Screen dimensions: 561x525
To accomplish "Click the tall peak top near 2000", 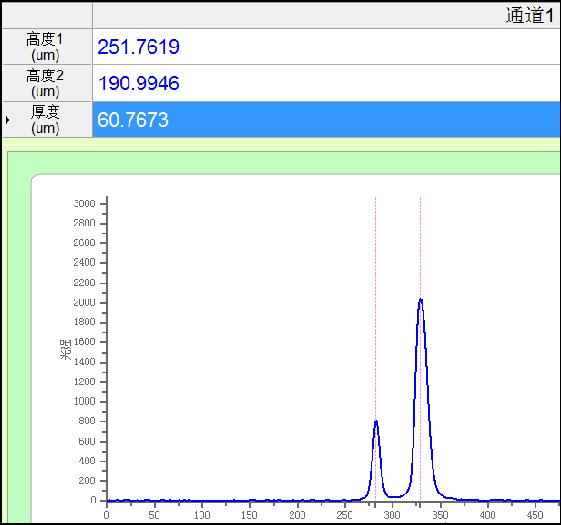I will coord(421,300).
